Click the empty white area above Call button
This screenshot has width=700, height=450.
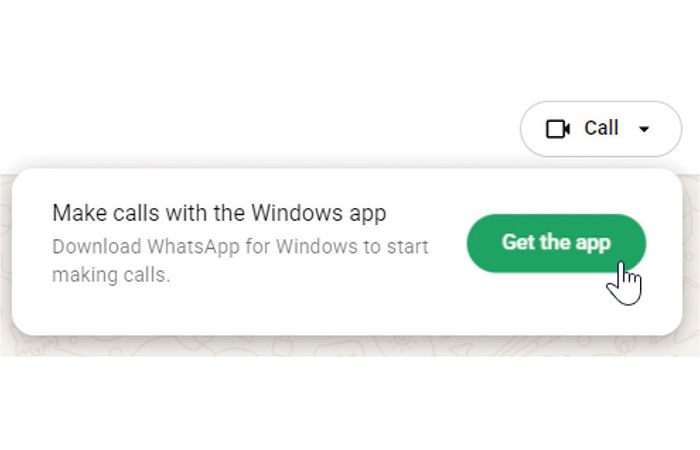[601, 49]
